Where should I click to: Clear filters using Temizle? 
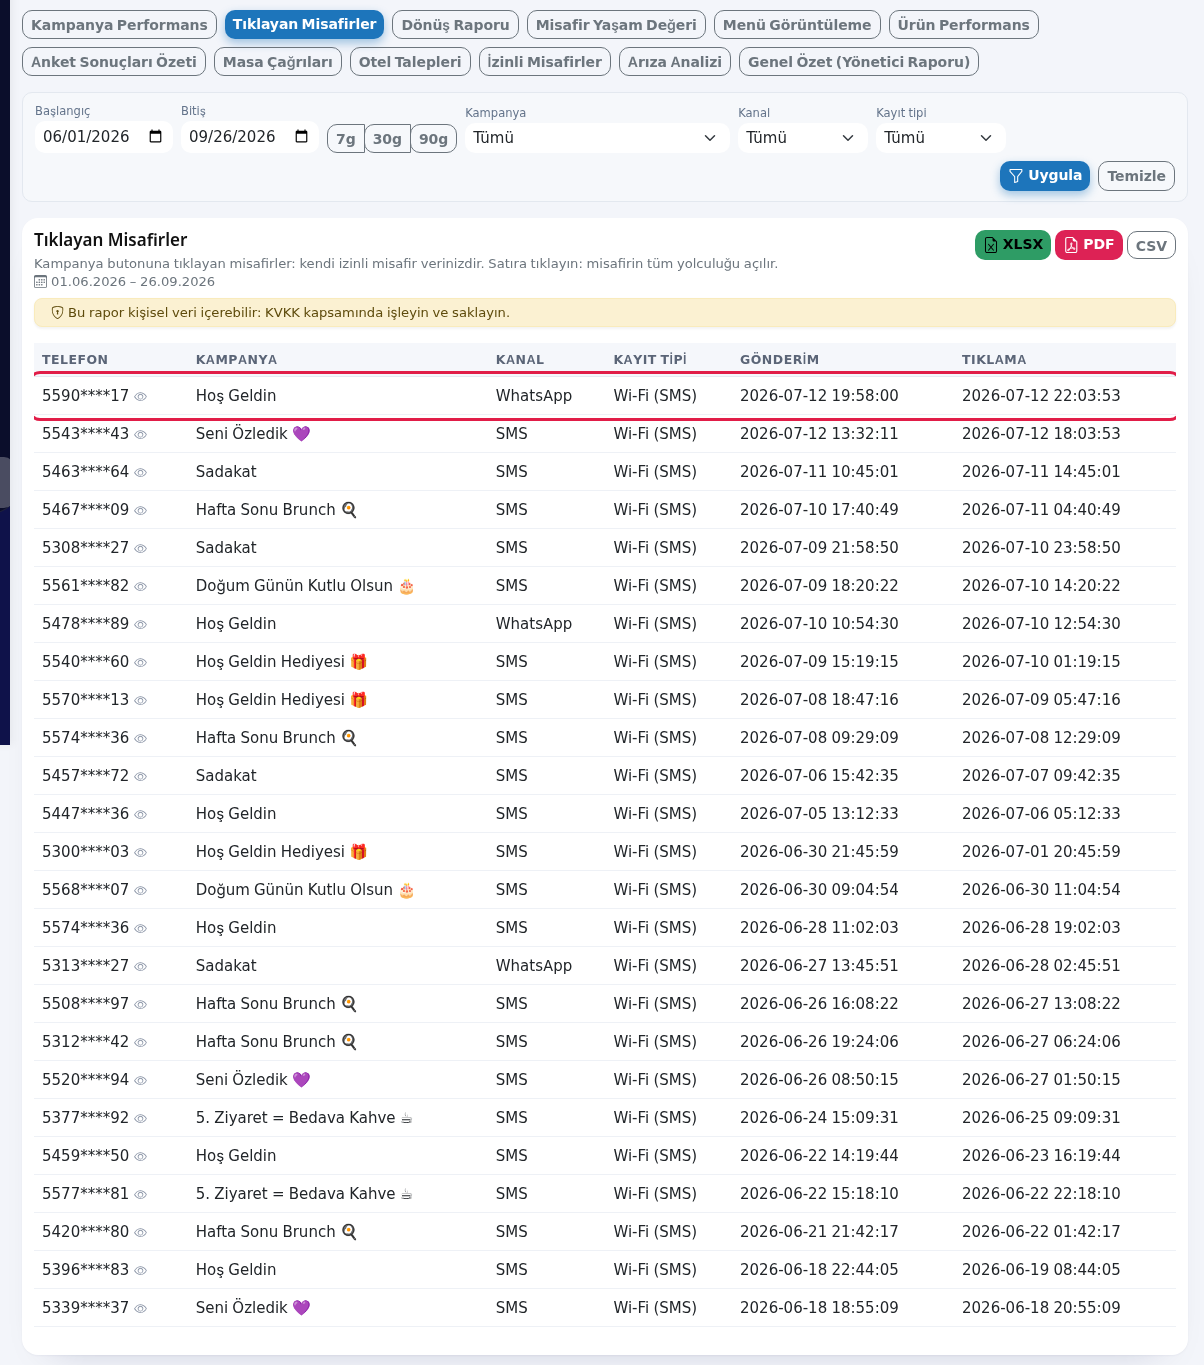[1136, 176]
